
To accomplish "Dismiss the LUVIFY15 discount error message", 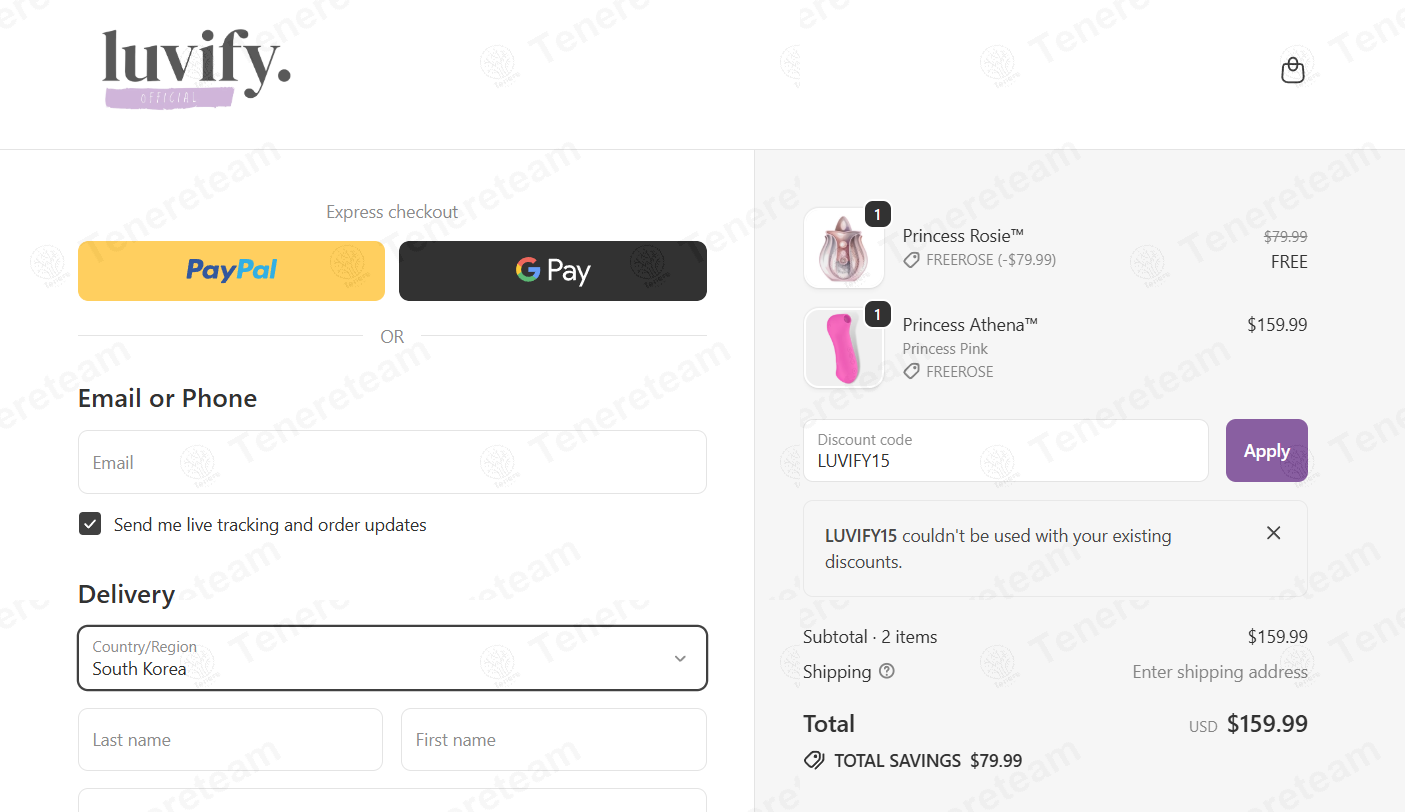I will point(1273,533).
